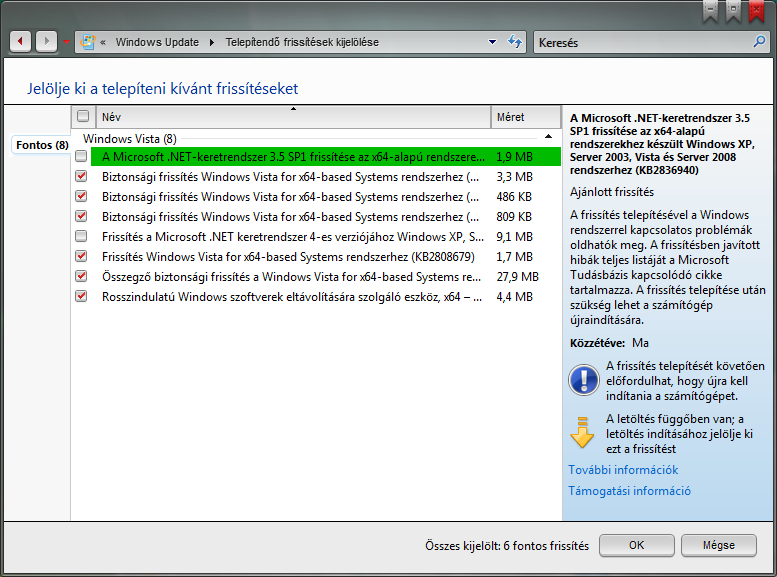The height and width of the screenshot is (577, 777).
Task: Select the Fontos (8) tab
Action: click(42, 145)
